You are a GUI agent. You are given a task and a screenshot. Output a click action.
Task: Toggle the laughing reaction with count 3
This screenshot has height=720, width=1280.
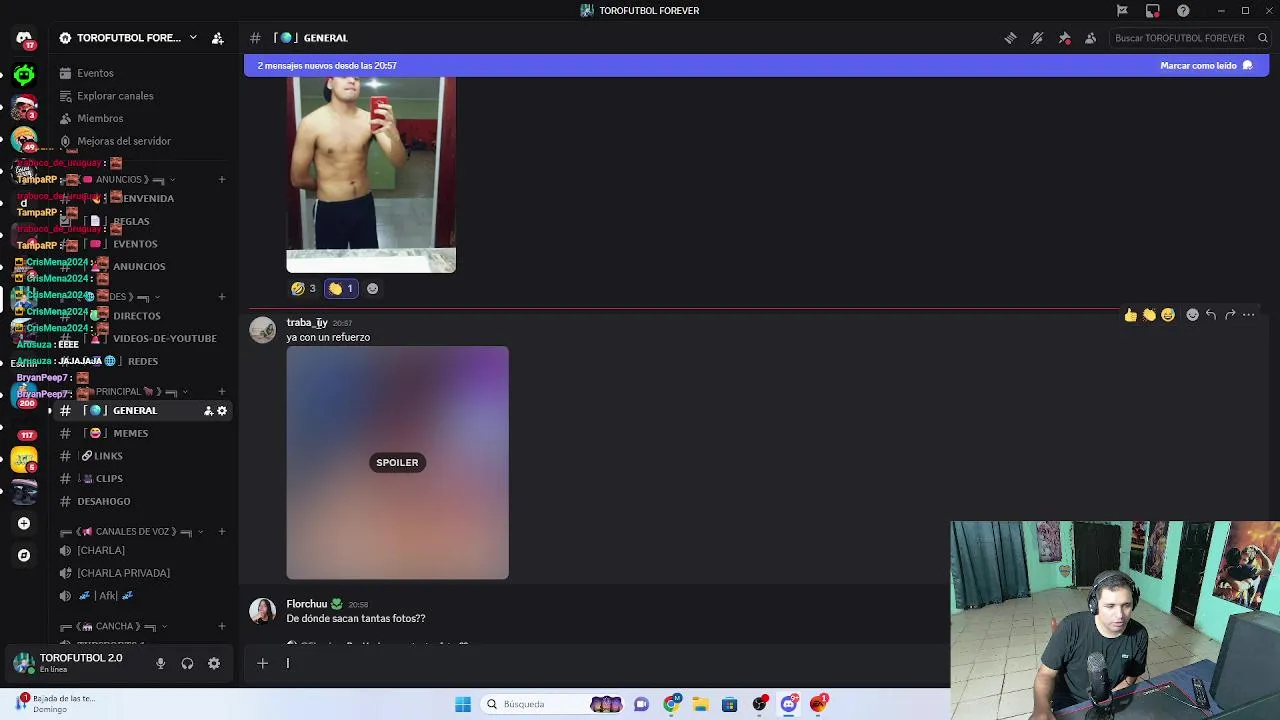303,289
